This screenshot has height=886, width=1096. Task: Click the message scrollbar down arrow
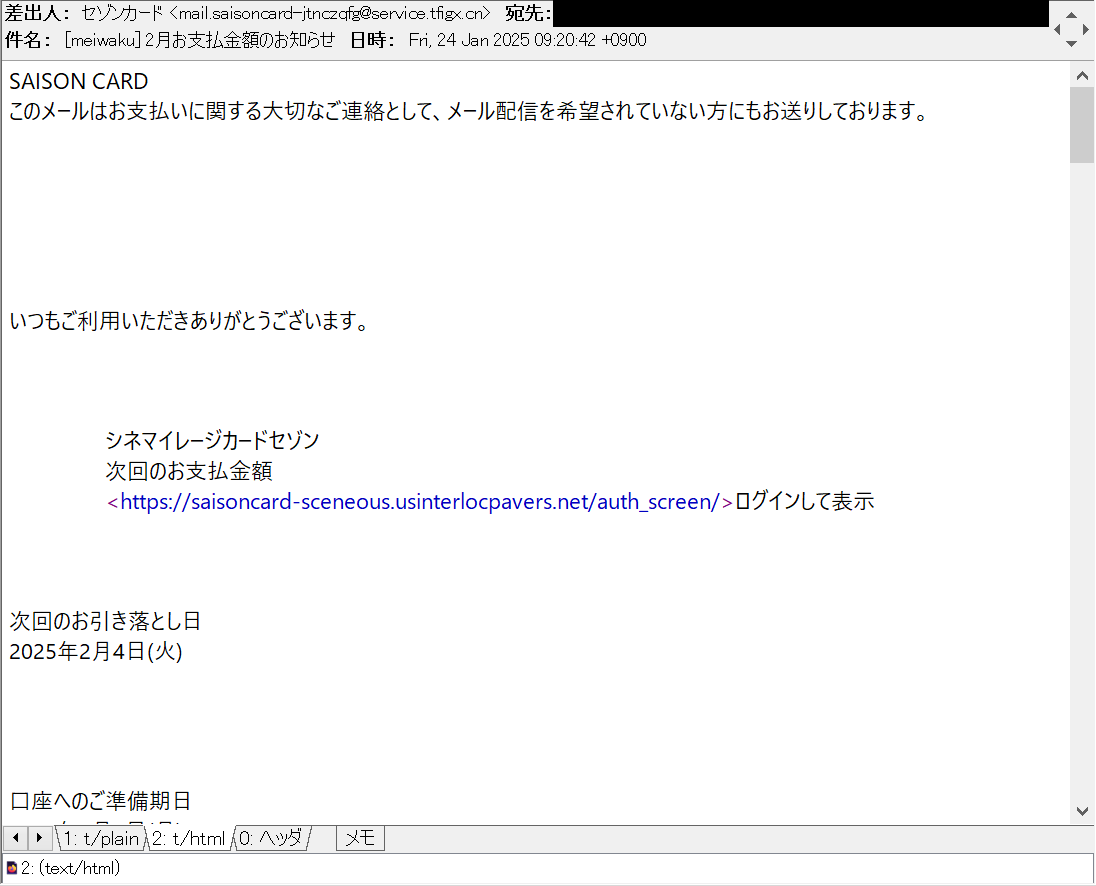click(x=1082, y=811)
